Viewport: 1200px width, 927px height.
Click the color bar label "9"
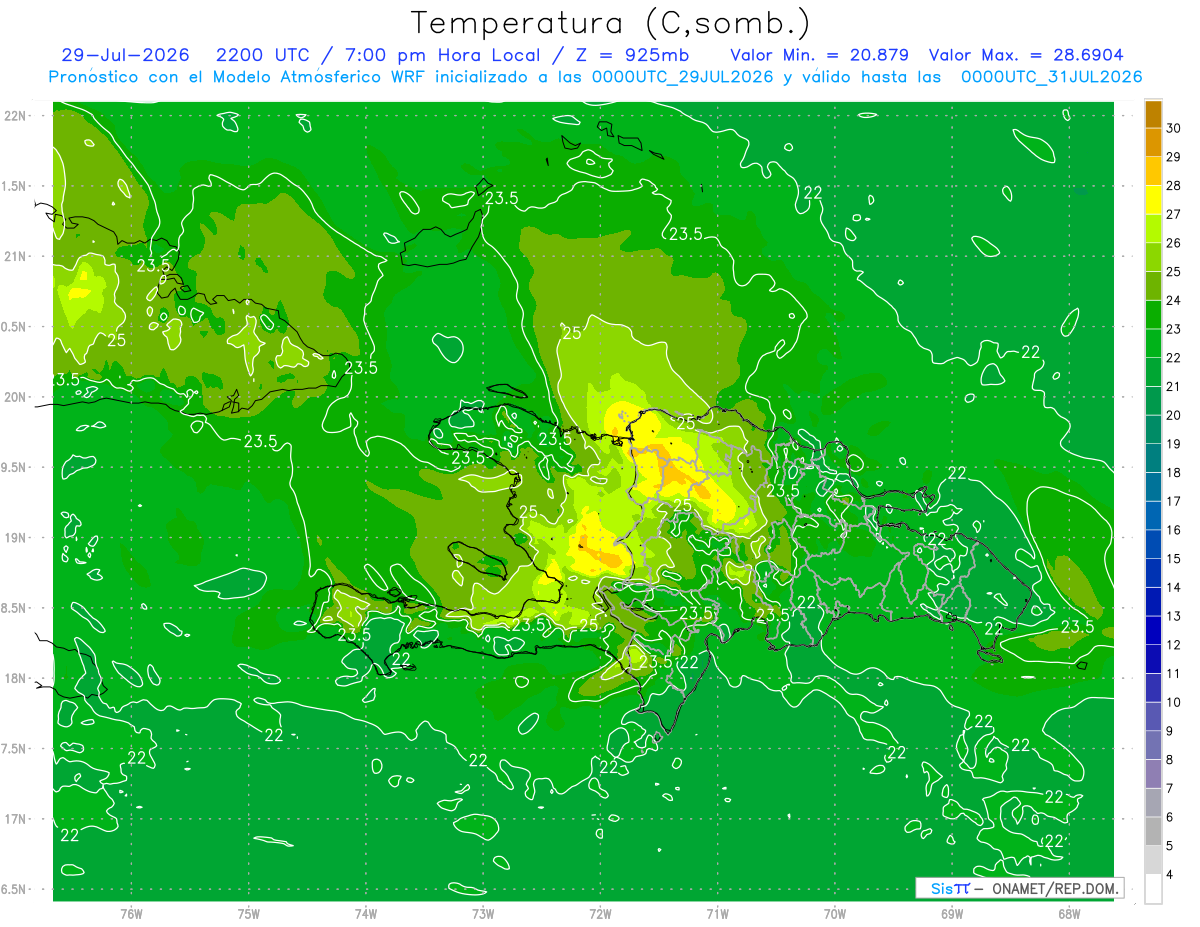click(x=1171, y=731)
